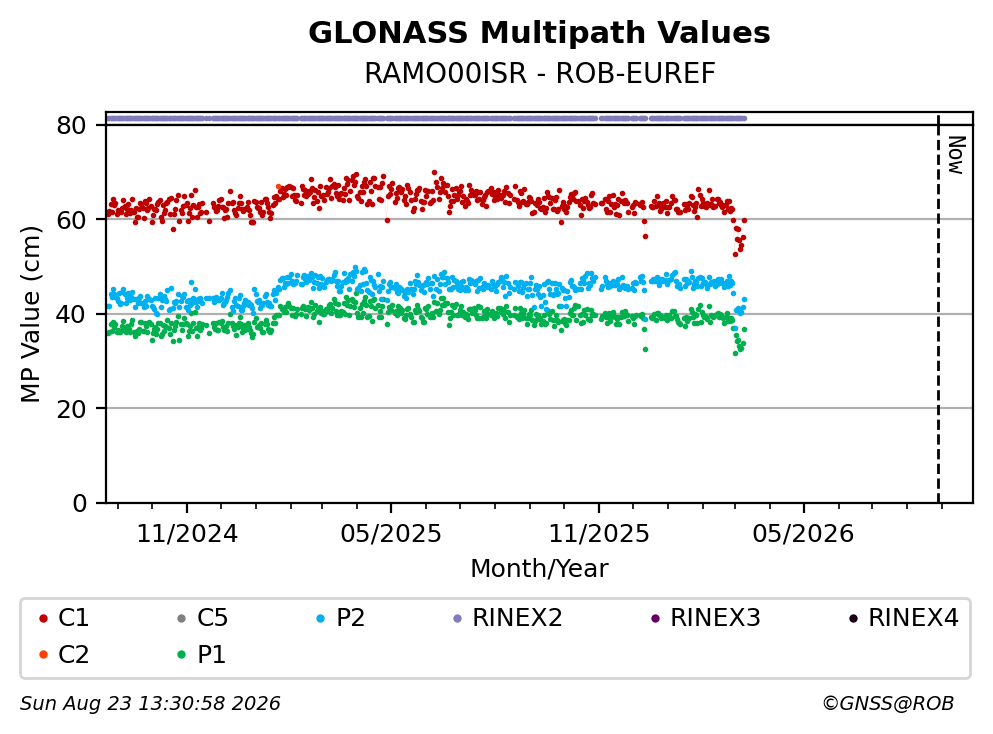Select the RINEX2 legend label

pyautogui.click(x=517, y=617)
